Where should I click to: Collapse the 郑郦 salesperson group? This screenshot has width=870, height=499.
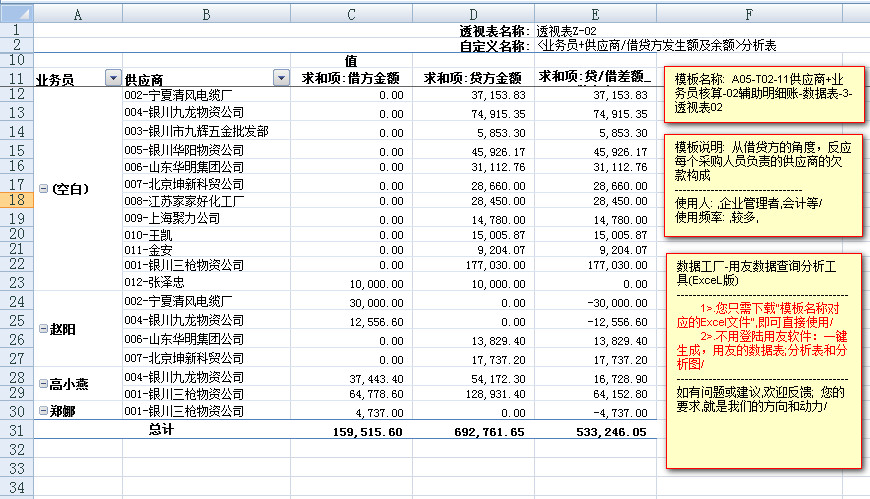point(42,411)
